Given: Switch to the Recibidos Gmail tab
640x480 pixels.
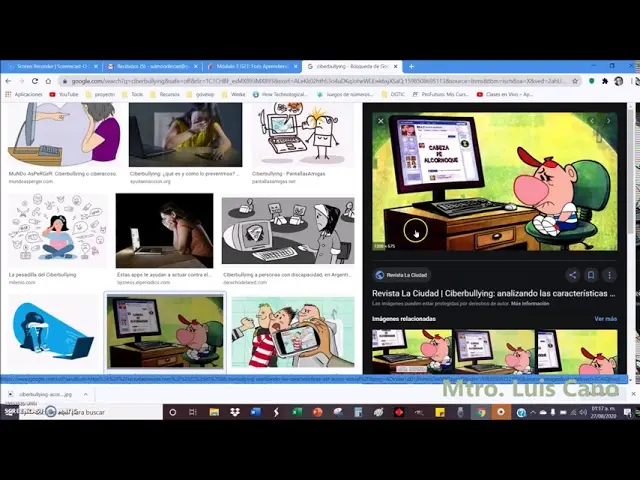Looking at the screenshot, I should [x=151, y=66].
